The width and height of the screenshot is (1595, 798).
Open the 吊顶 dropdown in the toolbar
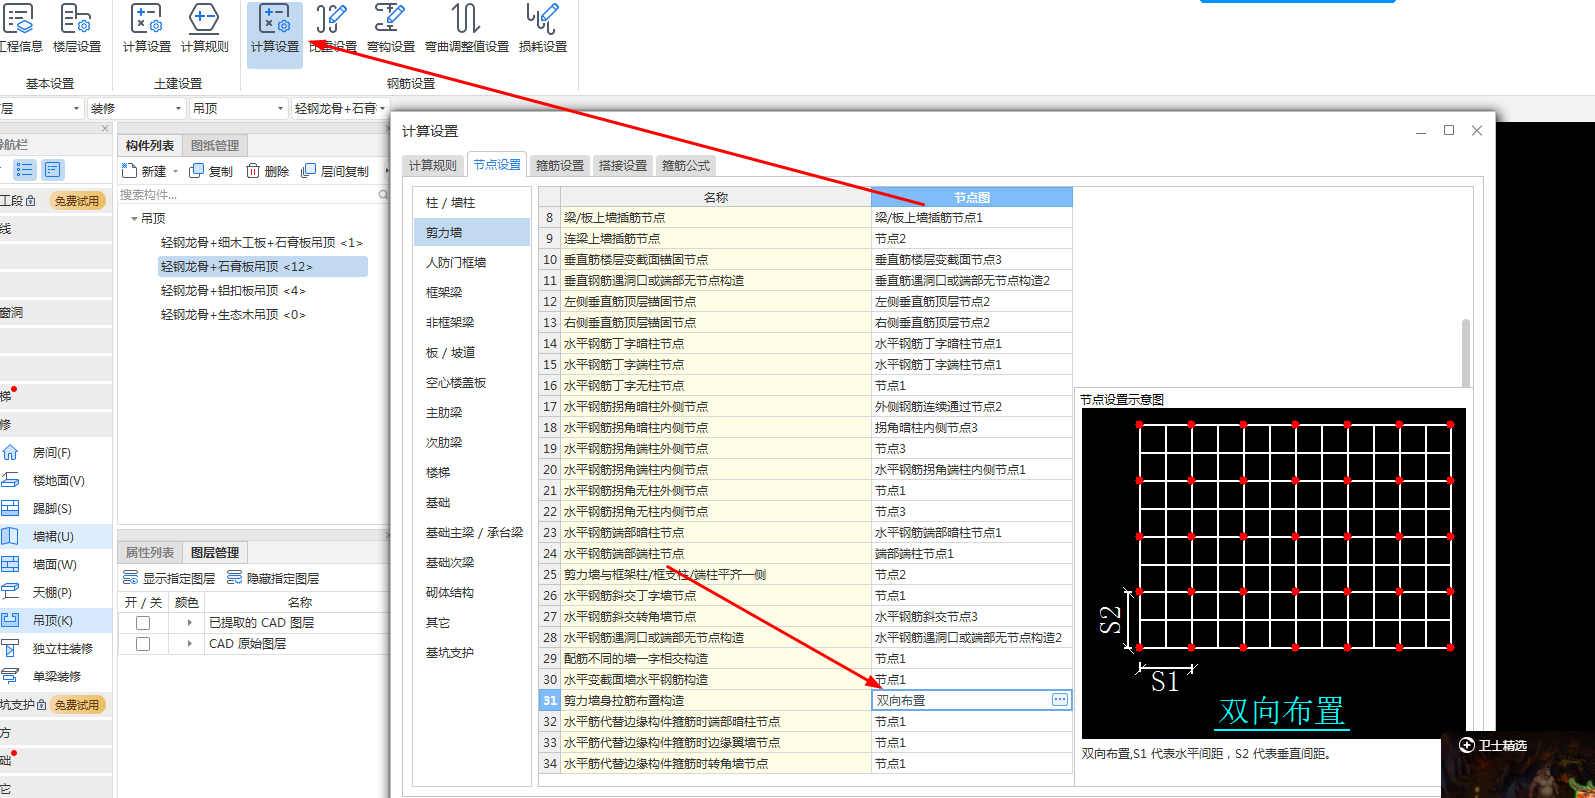pyautogui.click(x=239, y=108)
